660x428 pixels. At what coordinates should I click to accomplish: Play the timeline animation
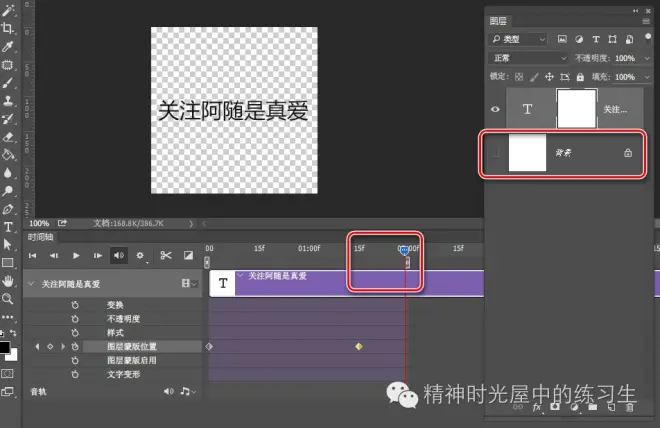[x=76, y=255]
